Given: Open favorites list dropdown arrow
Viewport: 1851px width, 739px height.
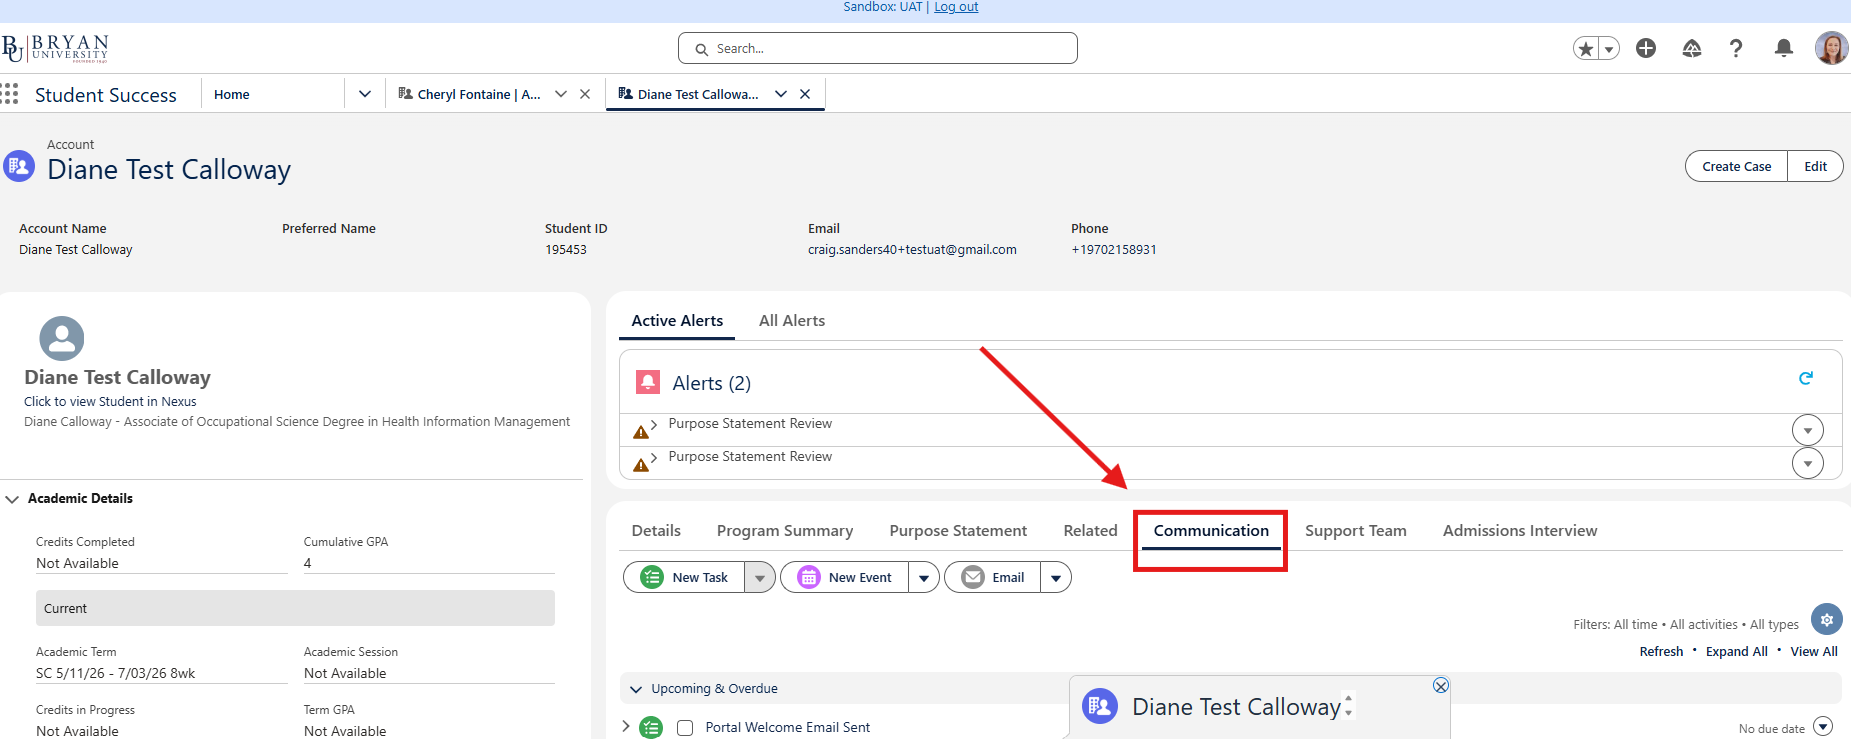Looking at the screenshot, I should click(1609, 48).
